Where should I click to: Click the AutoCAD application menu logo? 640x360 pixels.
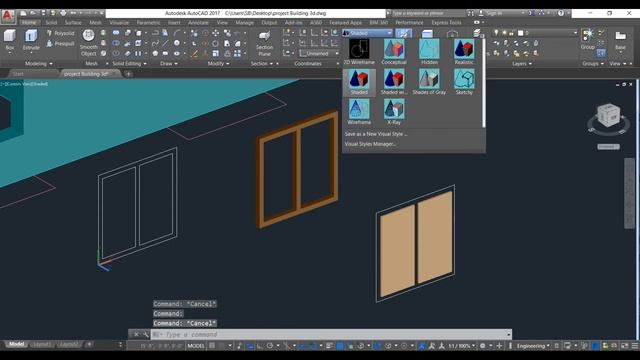point(7,16)
